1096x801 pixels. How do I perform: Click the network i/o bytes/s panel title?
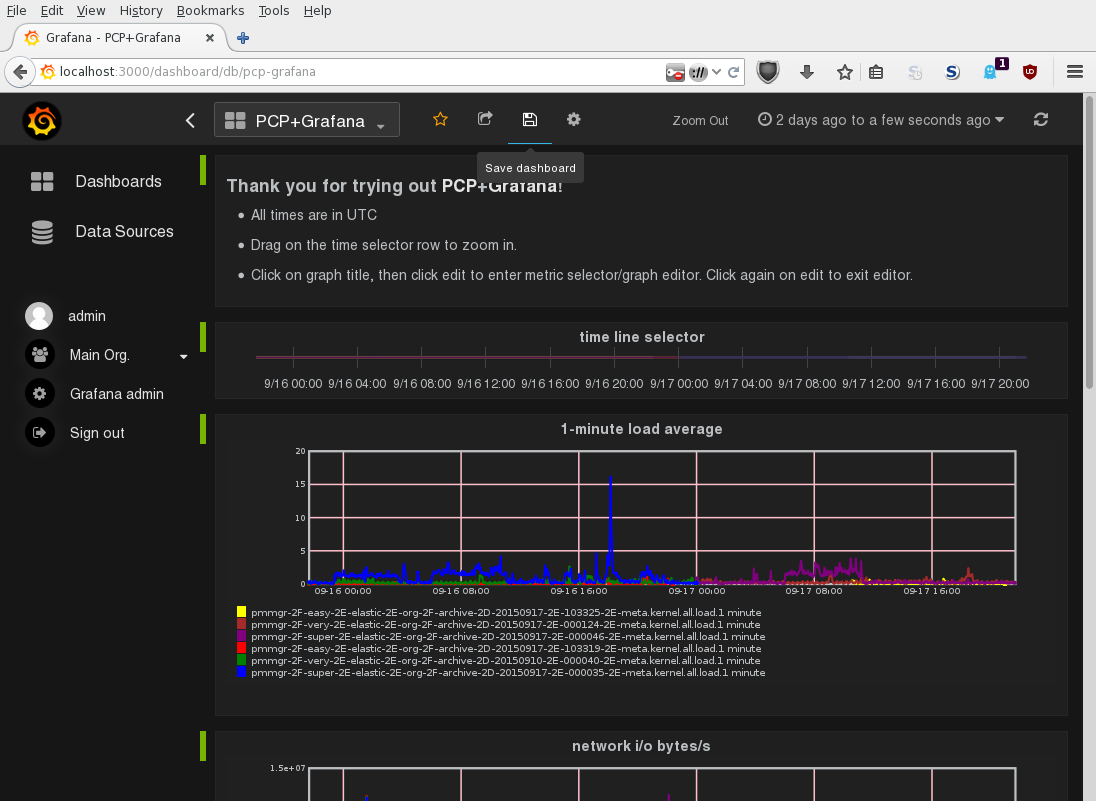641,746
